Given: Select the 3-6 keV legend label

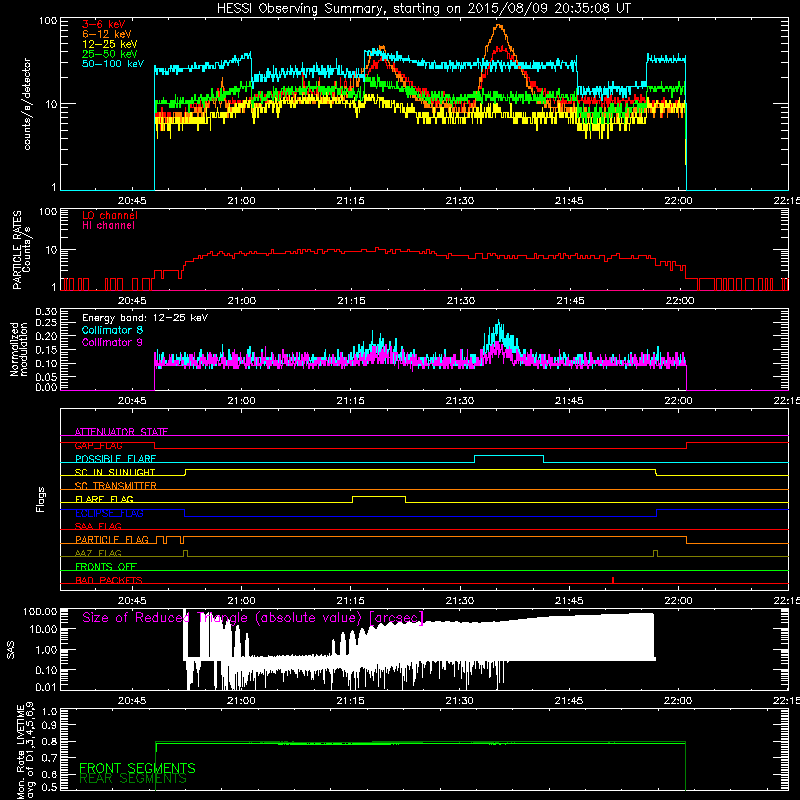Looking at the screenshot, I should click(x=104, y=24).
